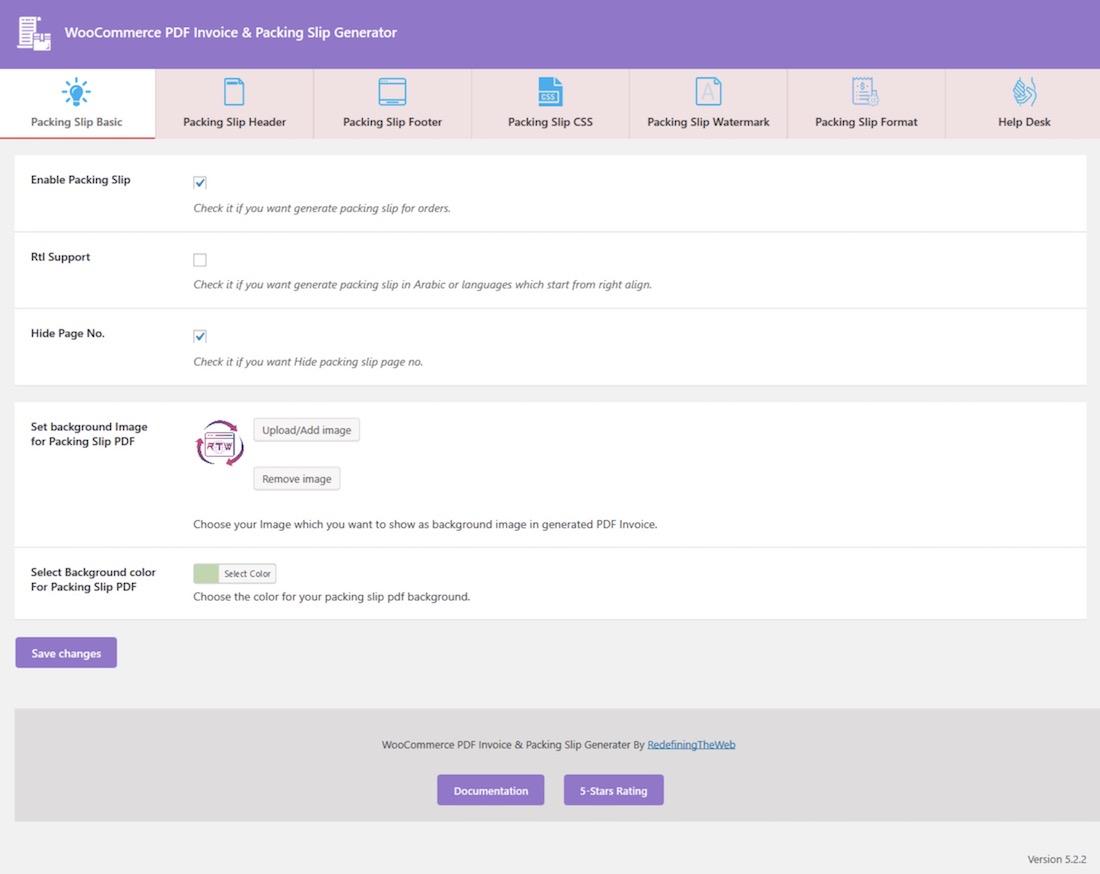Open the green background color swatch
Screen dimensions: 1100x874
tap(206, 573)
